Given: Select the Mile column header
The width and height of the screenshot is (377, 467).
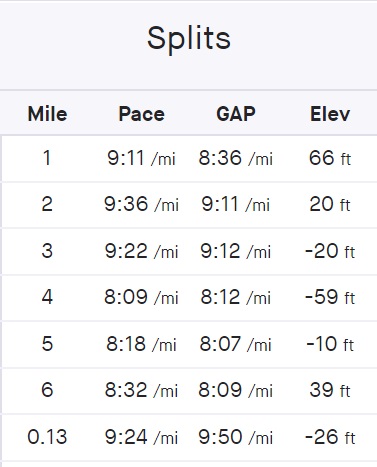Looking at the screenshot, I should [x=47, y=114].
